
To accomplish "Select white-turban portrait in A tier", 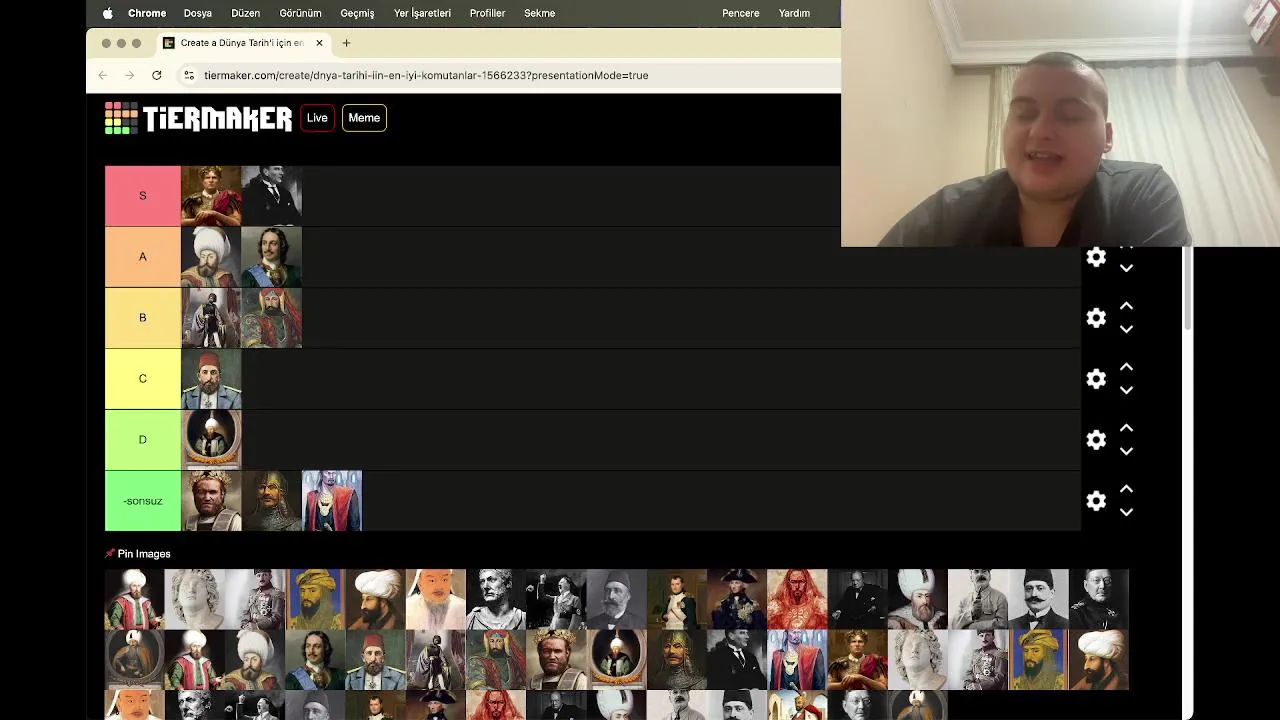I will click(211, 257).
